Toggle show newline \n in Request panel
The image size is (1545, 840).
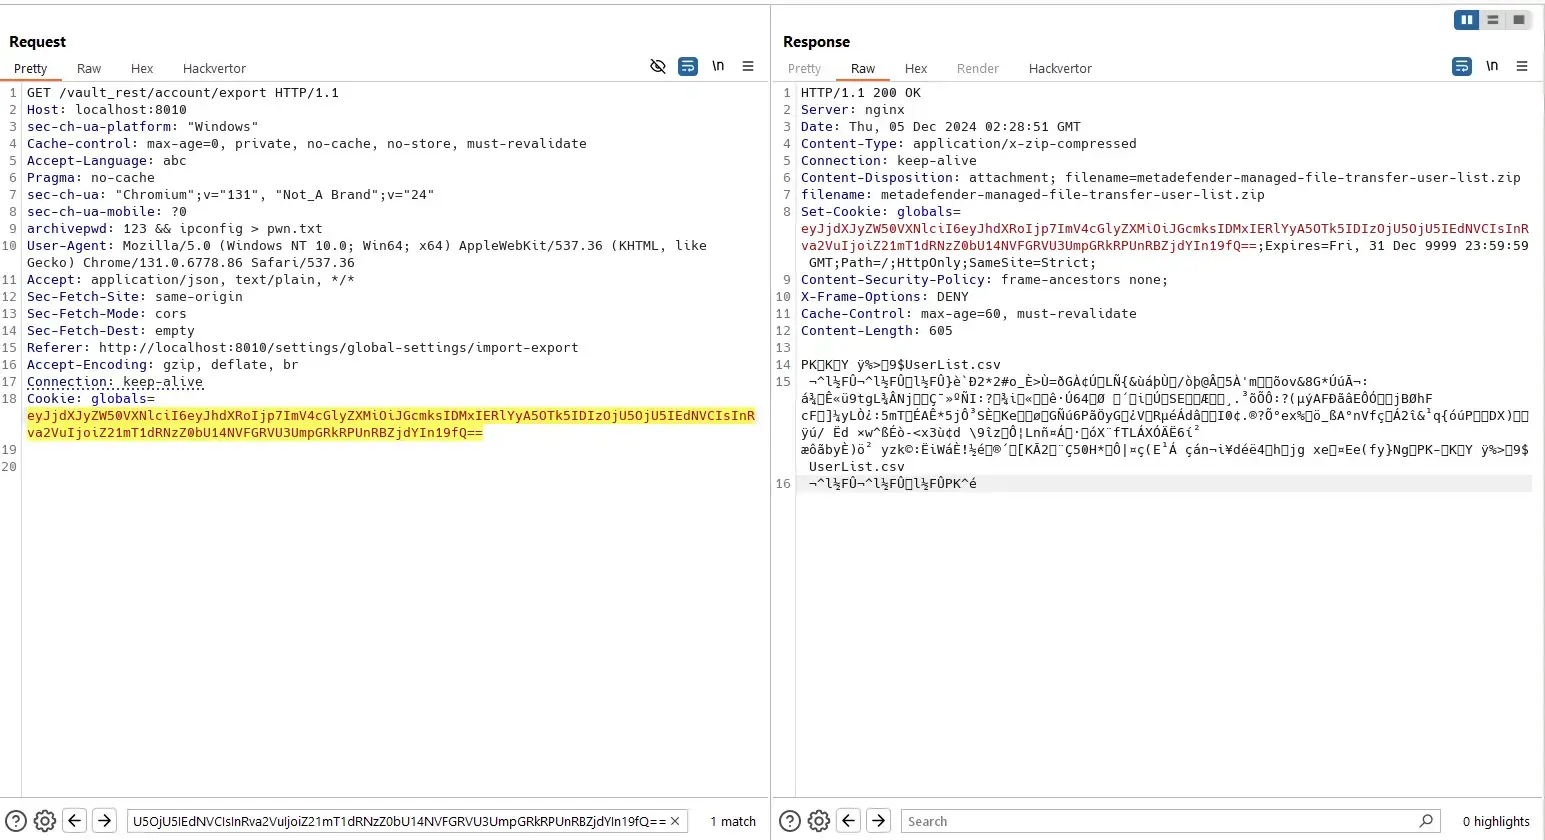click(718, 66)
